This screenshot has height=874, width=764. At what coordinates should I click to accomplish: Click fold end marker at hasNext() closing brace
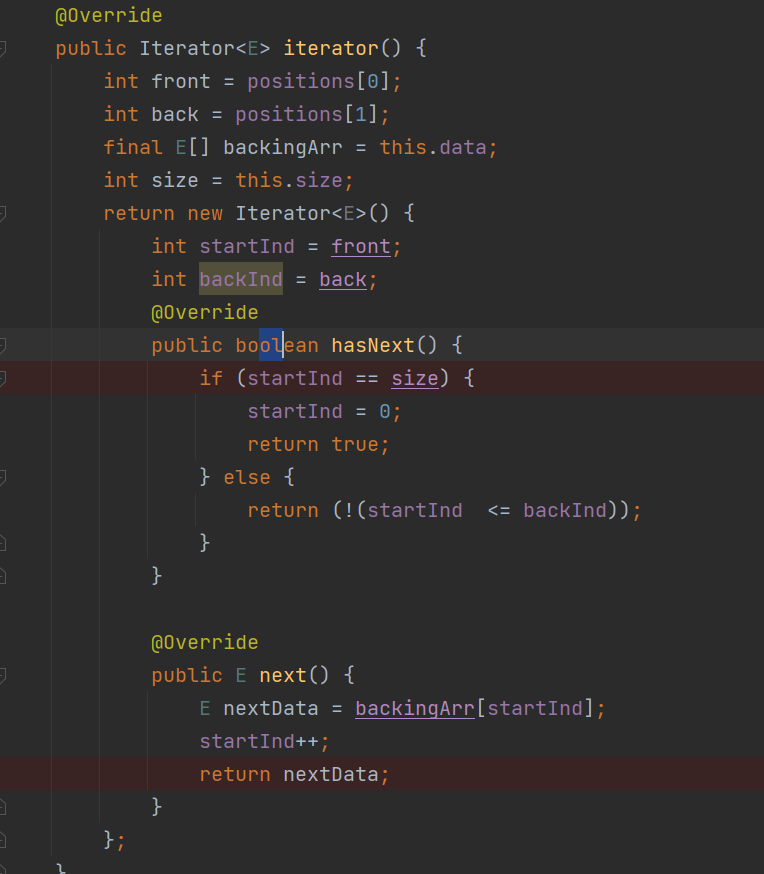3,575
